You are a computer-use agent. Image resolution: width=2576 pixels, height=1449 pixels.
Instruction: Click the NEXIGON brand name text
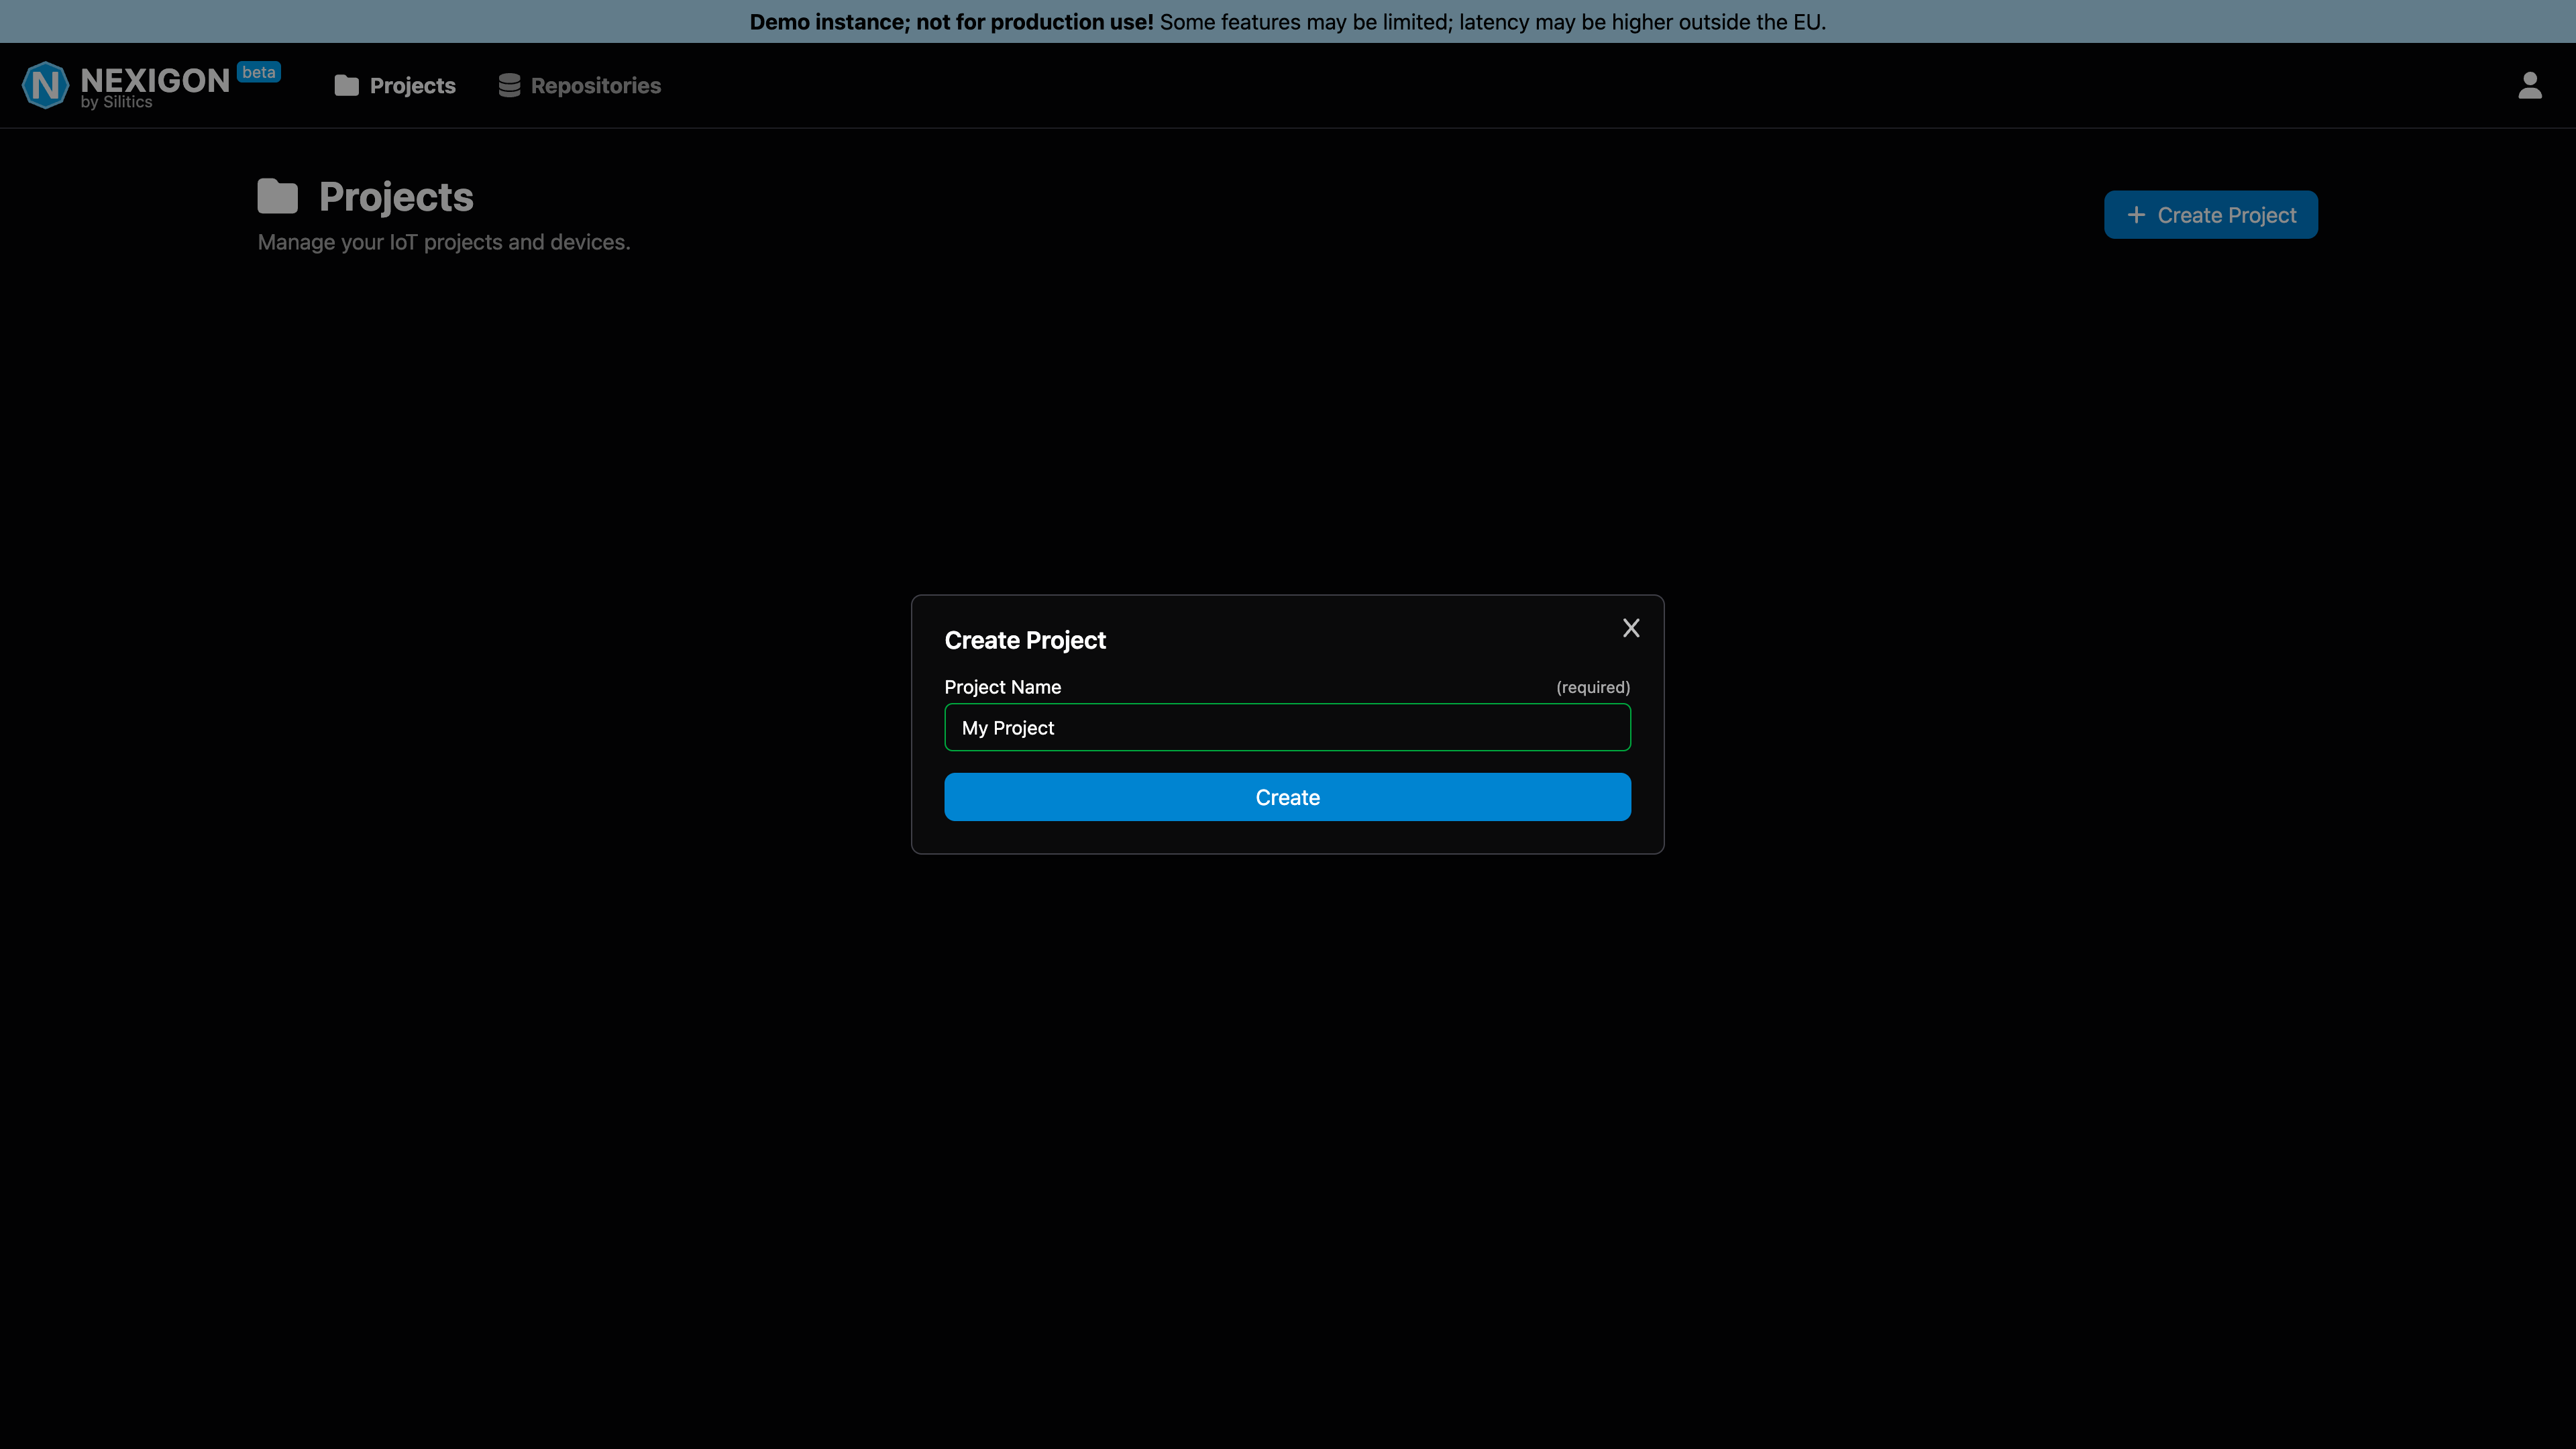point(155,80)
